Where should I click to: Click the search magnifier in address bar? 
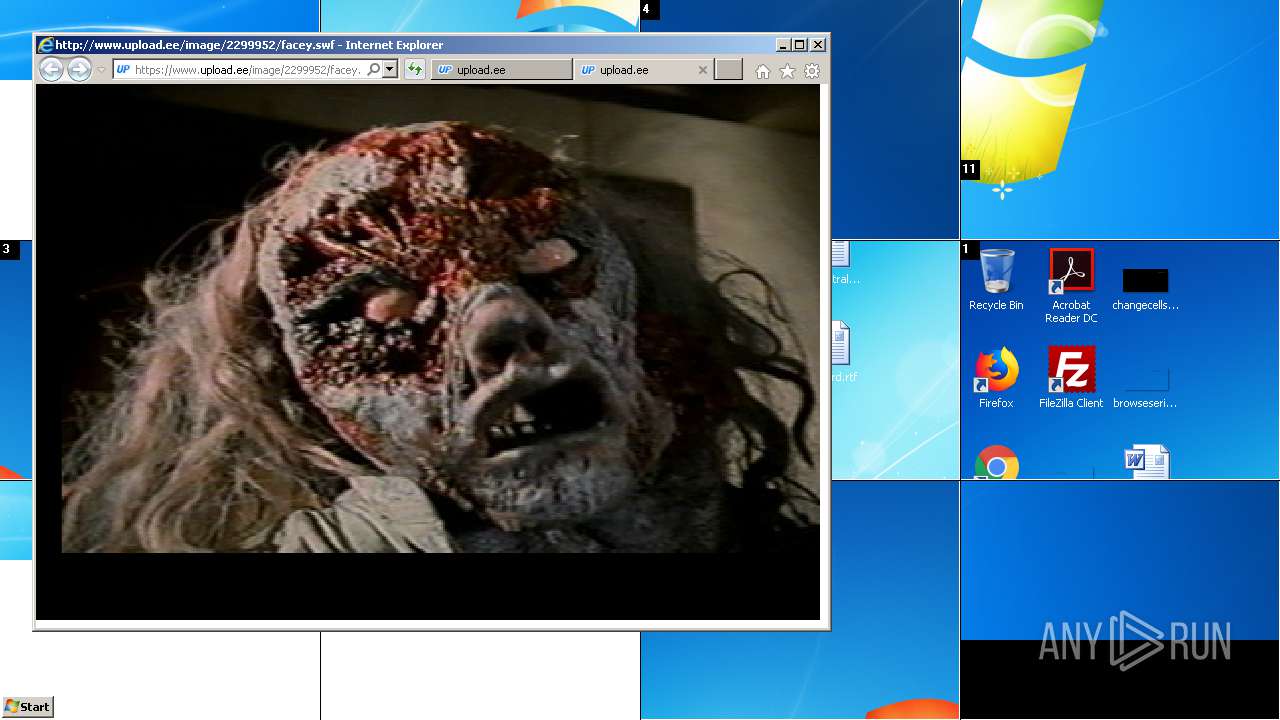click(374, 70)
